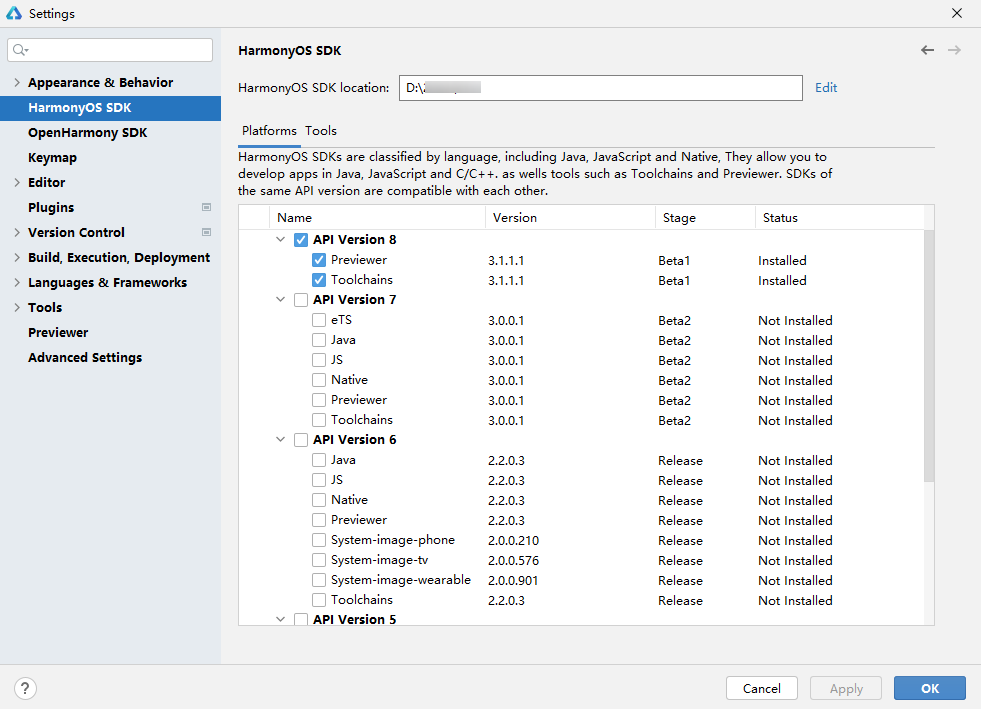Click the OK button
The width and height of the screenshot is (981, 709).
[930, 688]
